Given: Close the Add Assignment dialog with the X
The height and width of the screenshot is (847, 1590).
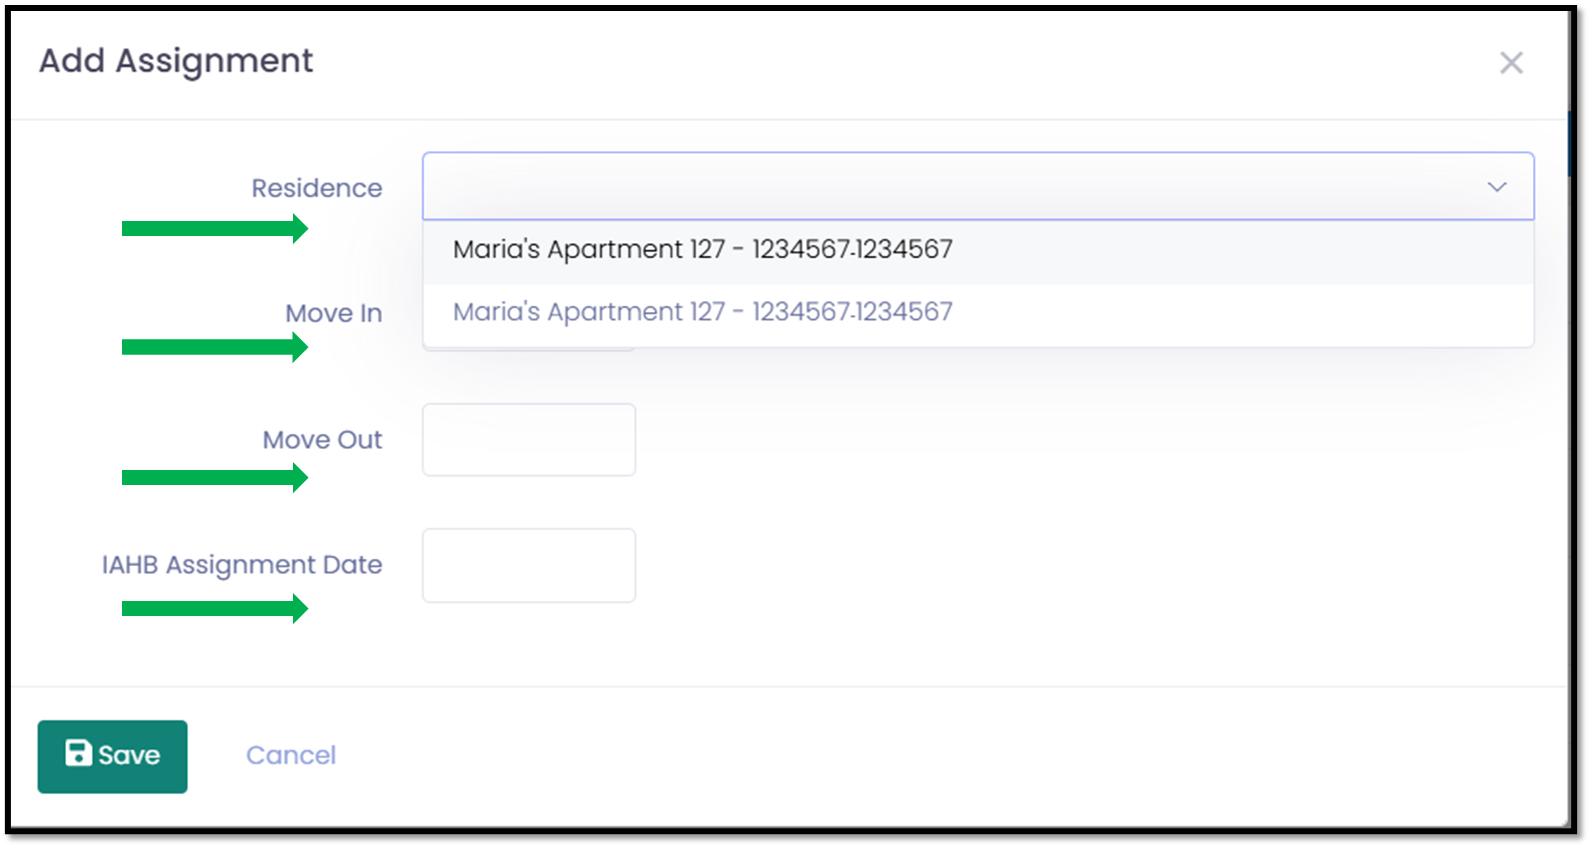Looking at the screenshot, I should (x=1511, y=63).
